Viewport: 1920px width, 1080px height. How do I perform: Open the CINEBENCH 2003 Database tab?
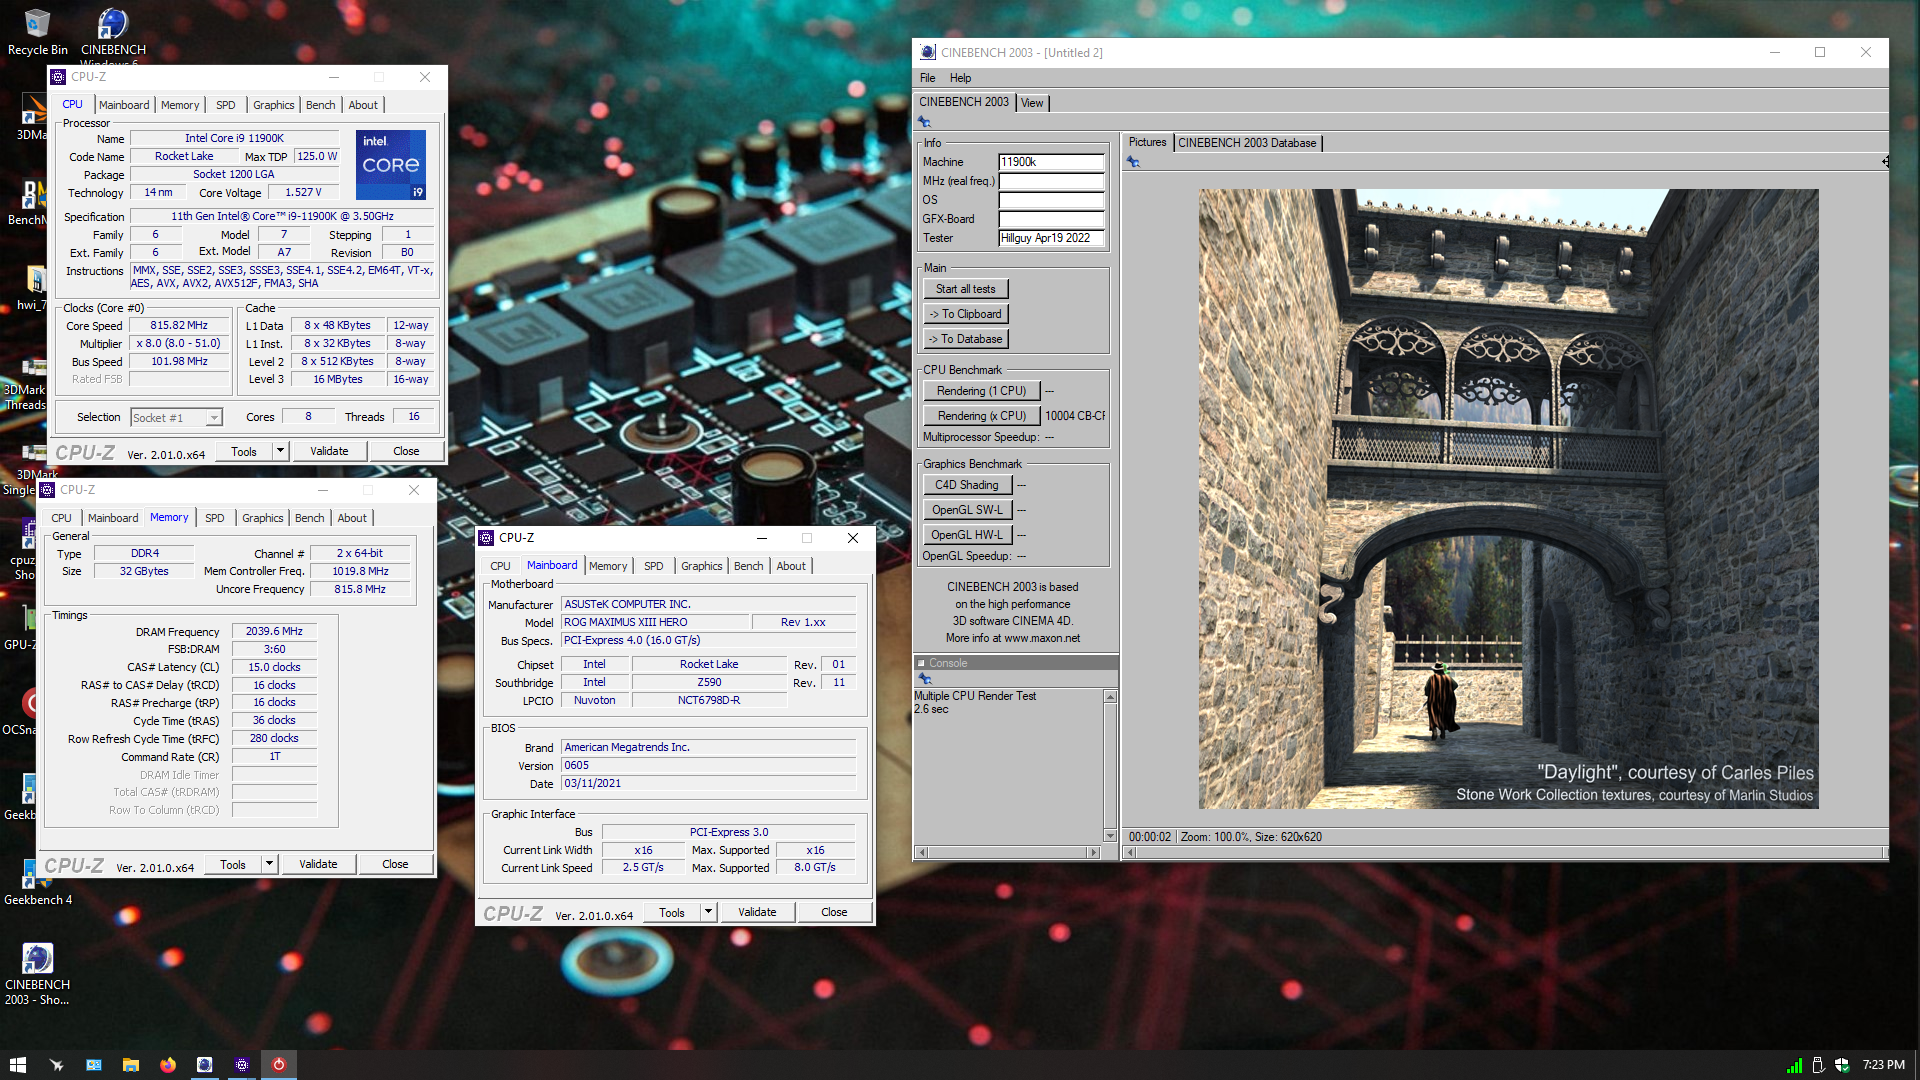[1247, 143]
